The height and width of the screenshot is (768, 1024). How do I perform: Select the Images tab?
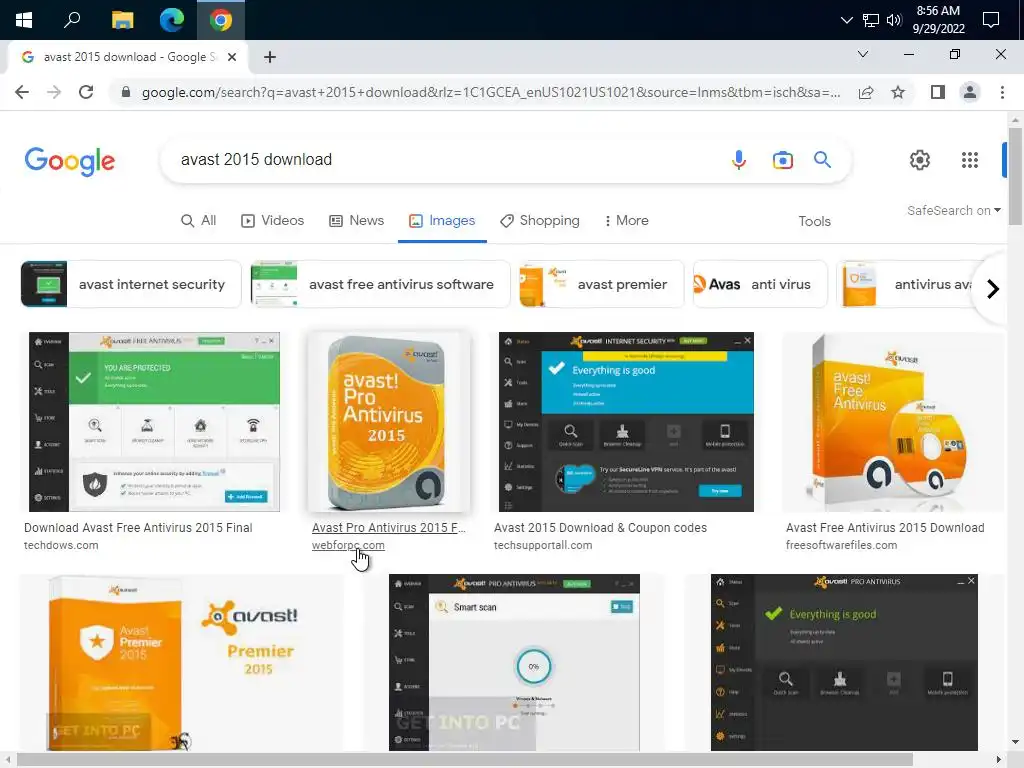(442, 221)
